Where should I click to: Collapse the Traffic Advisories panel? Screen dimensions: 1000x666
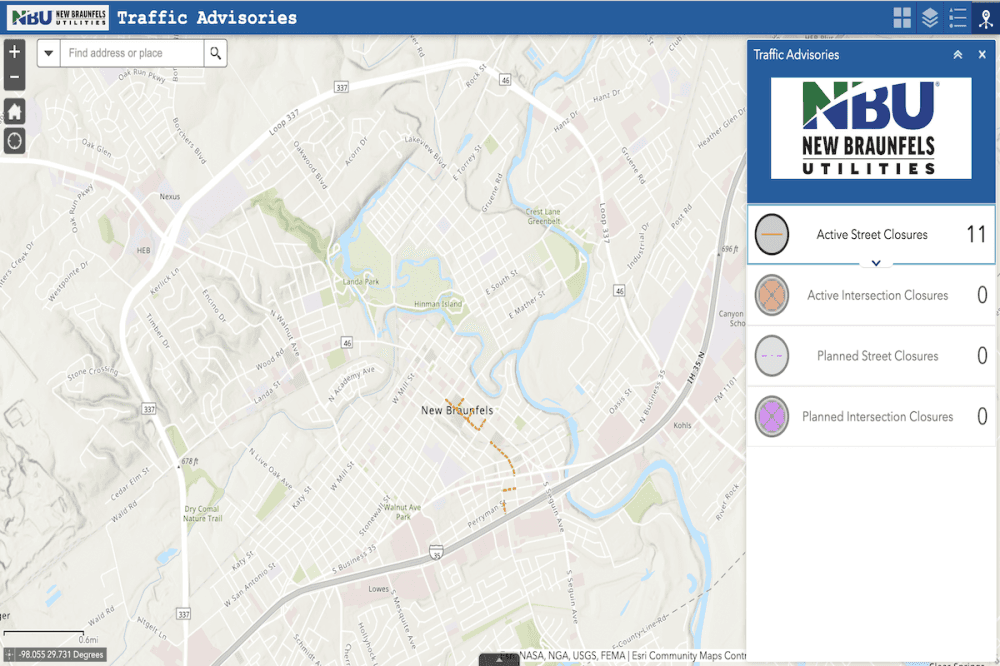957,55
